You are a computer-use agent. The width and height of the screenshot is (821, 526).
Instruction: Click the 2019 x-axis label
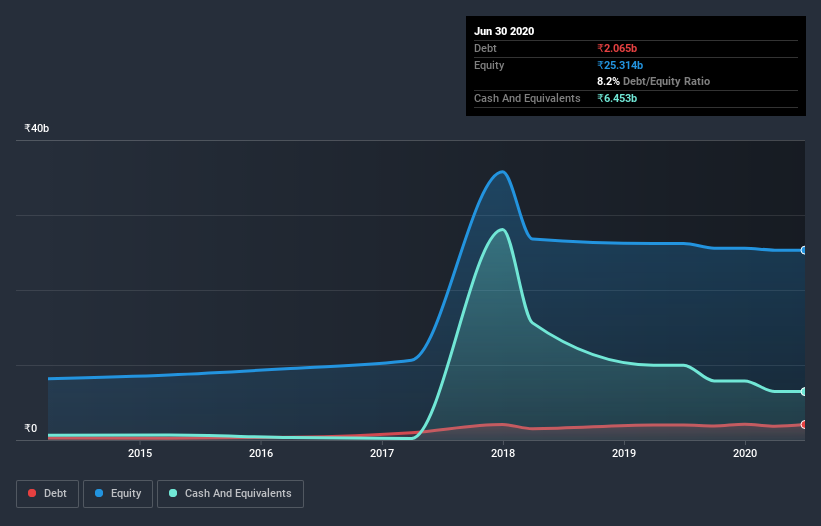(x=624, y=453)
